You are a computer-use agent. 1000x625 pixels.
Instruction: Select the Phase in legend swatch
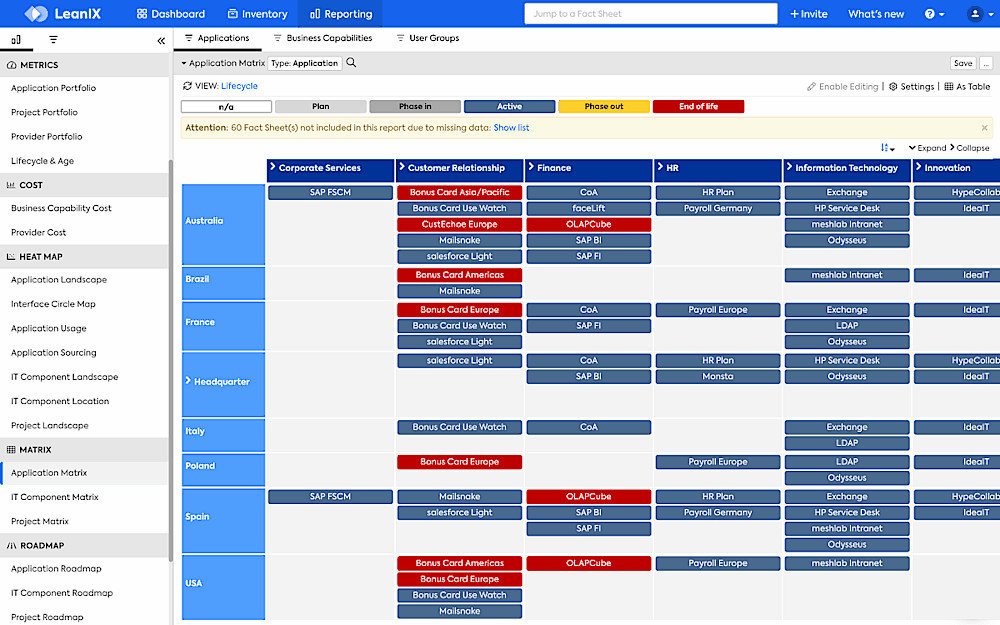tap(415, 107)
